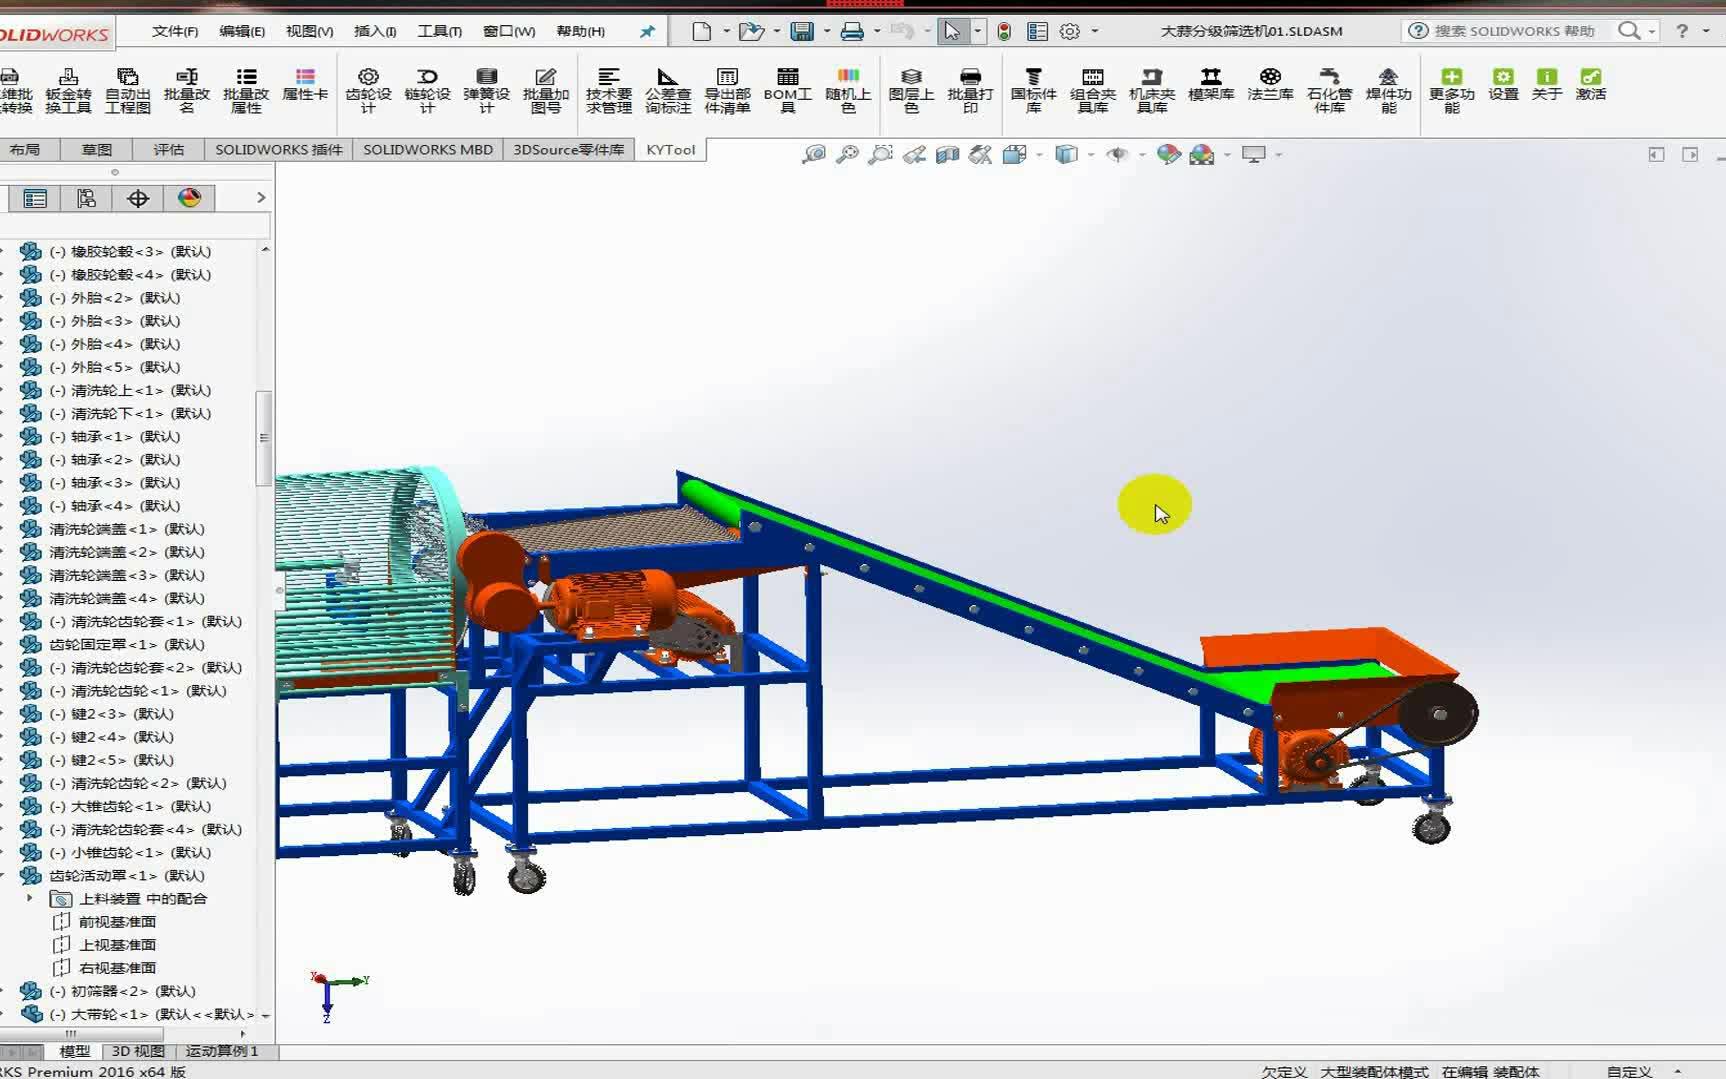Toggle the Section View tool
Screen dimensions: 1726x1079
pos(947,154)
